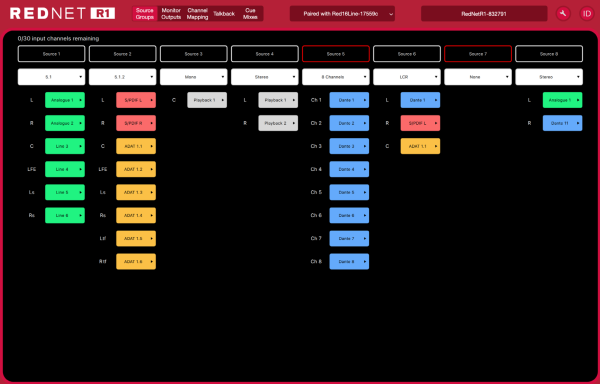Click the red S/PDIF R input button
This screenshot has height=384, width=600.
click(136, 123)
